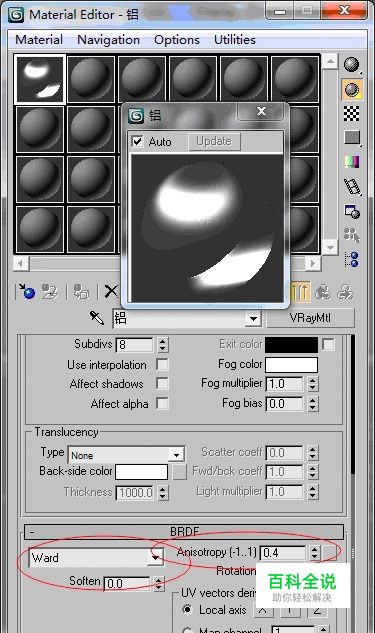Adjust the Anisotropy spinner arrows
This screenshot has width=375, height=633.
tap(314, 553)
